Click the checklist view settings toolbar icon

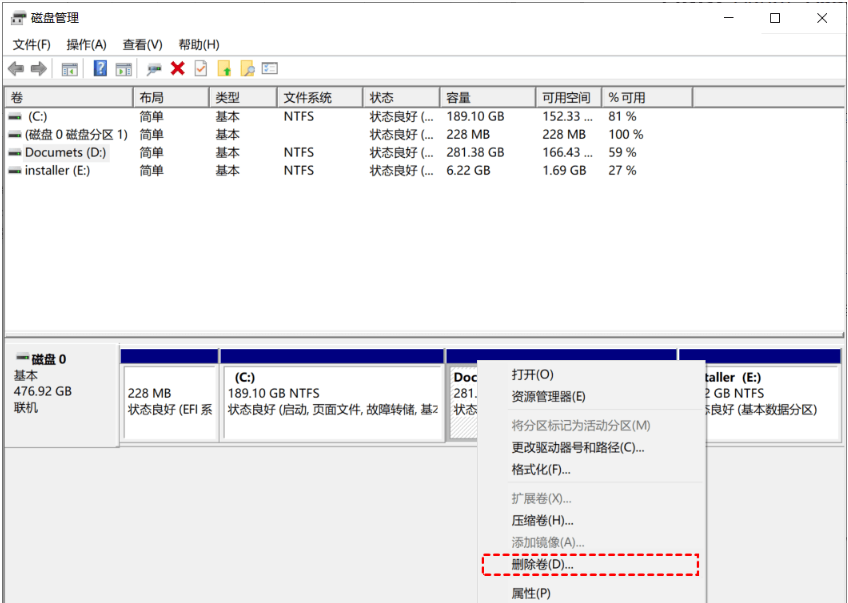[269, 68]
